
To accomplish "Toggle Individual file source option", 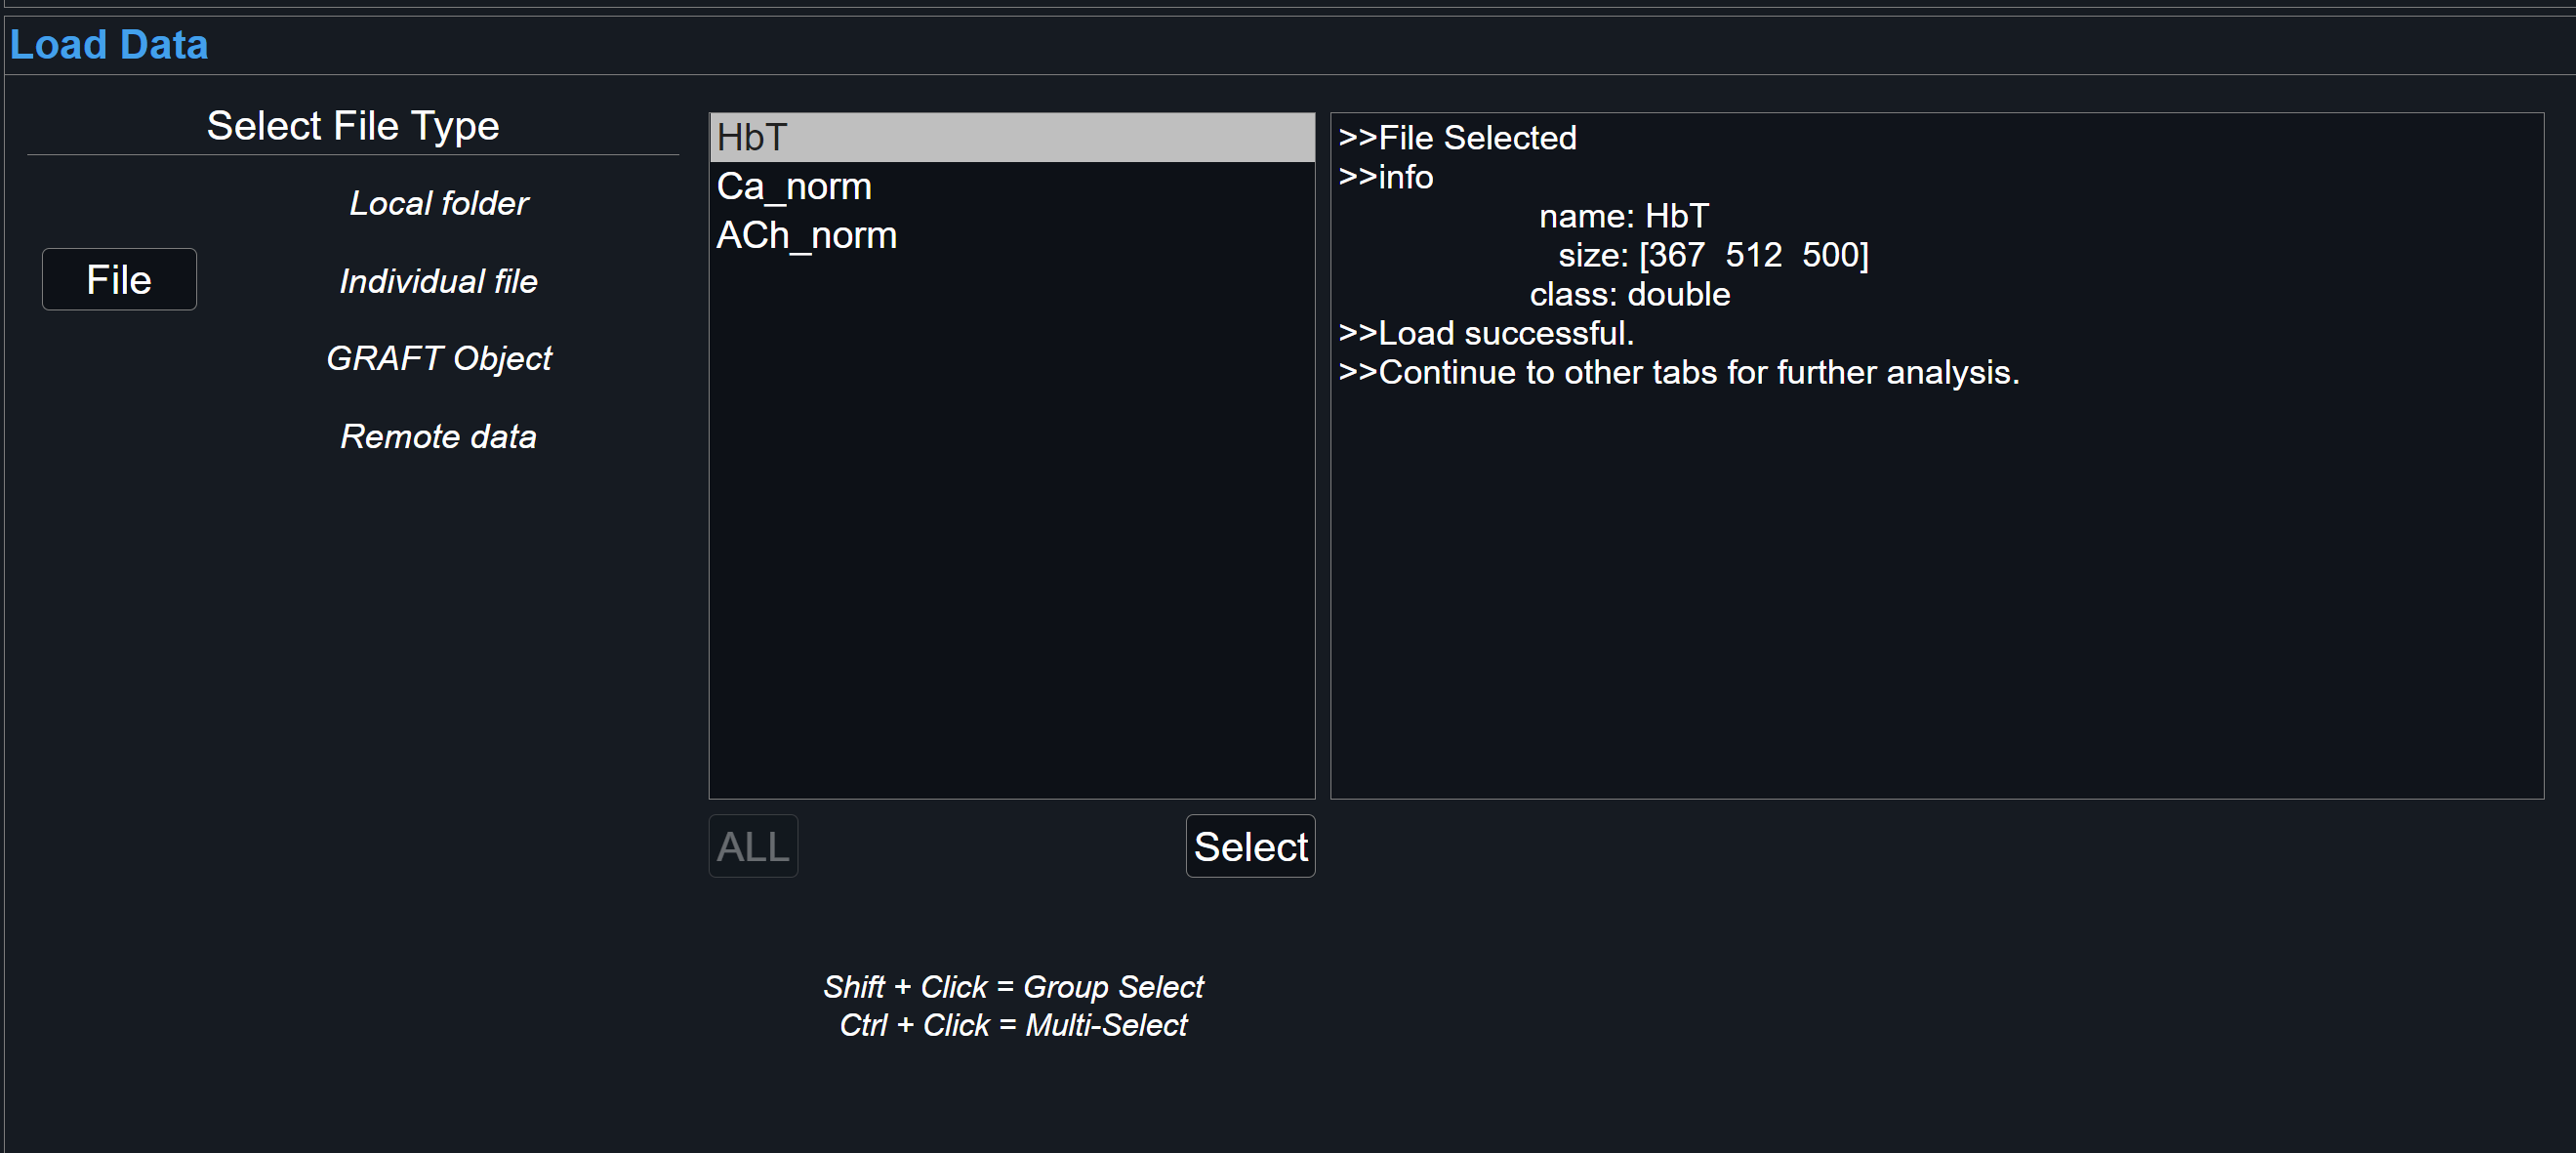I will tap(437, 279).
